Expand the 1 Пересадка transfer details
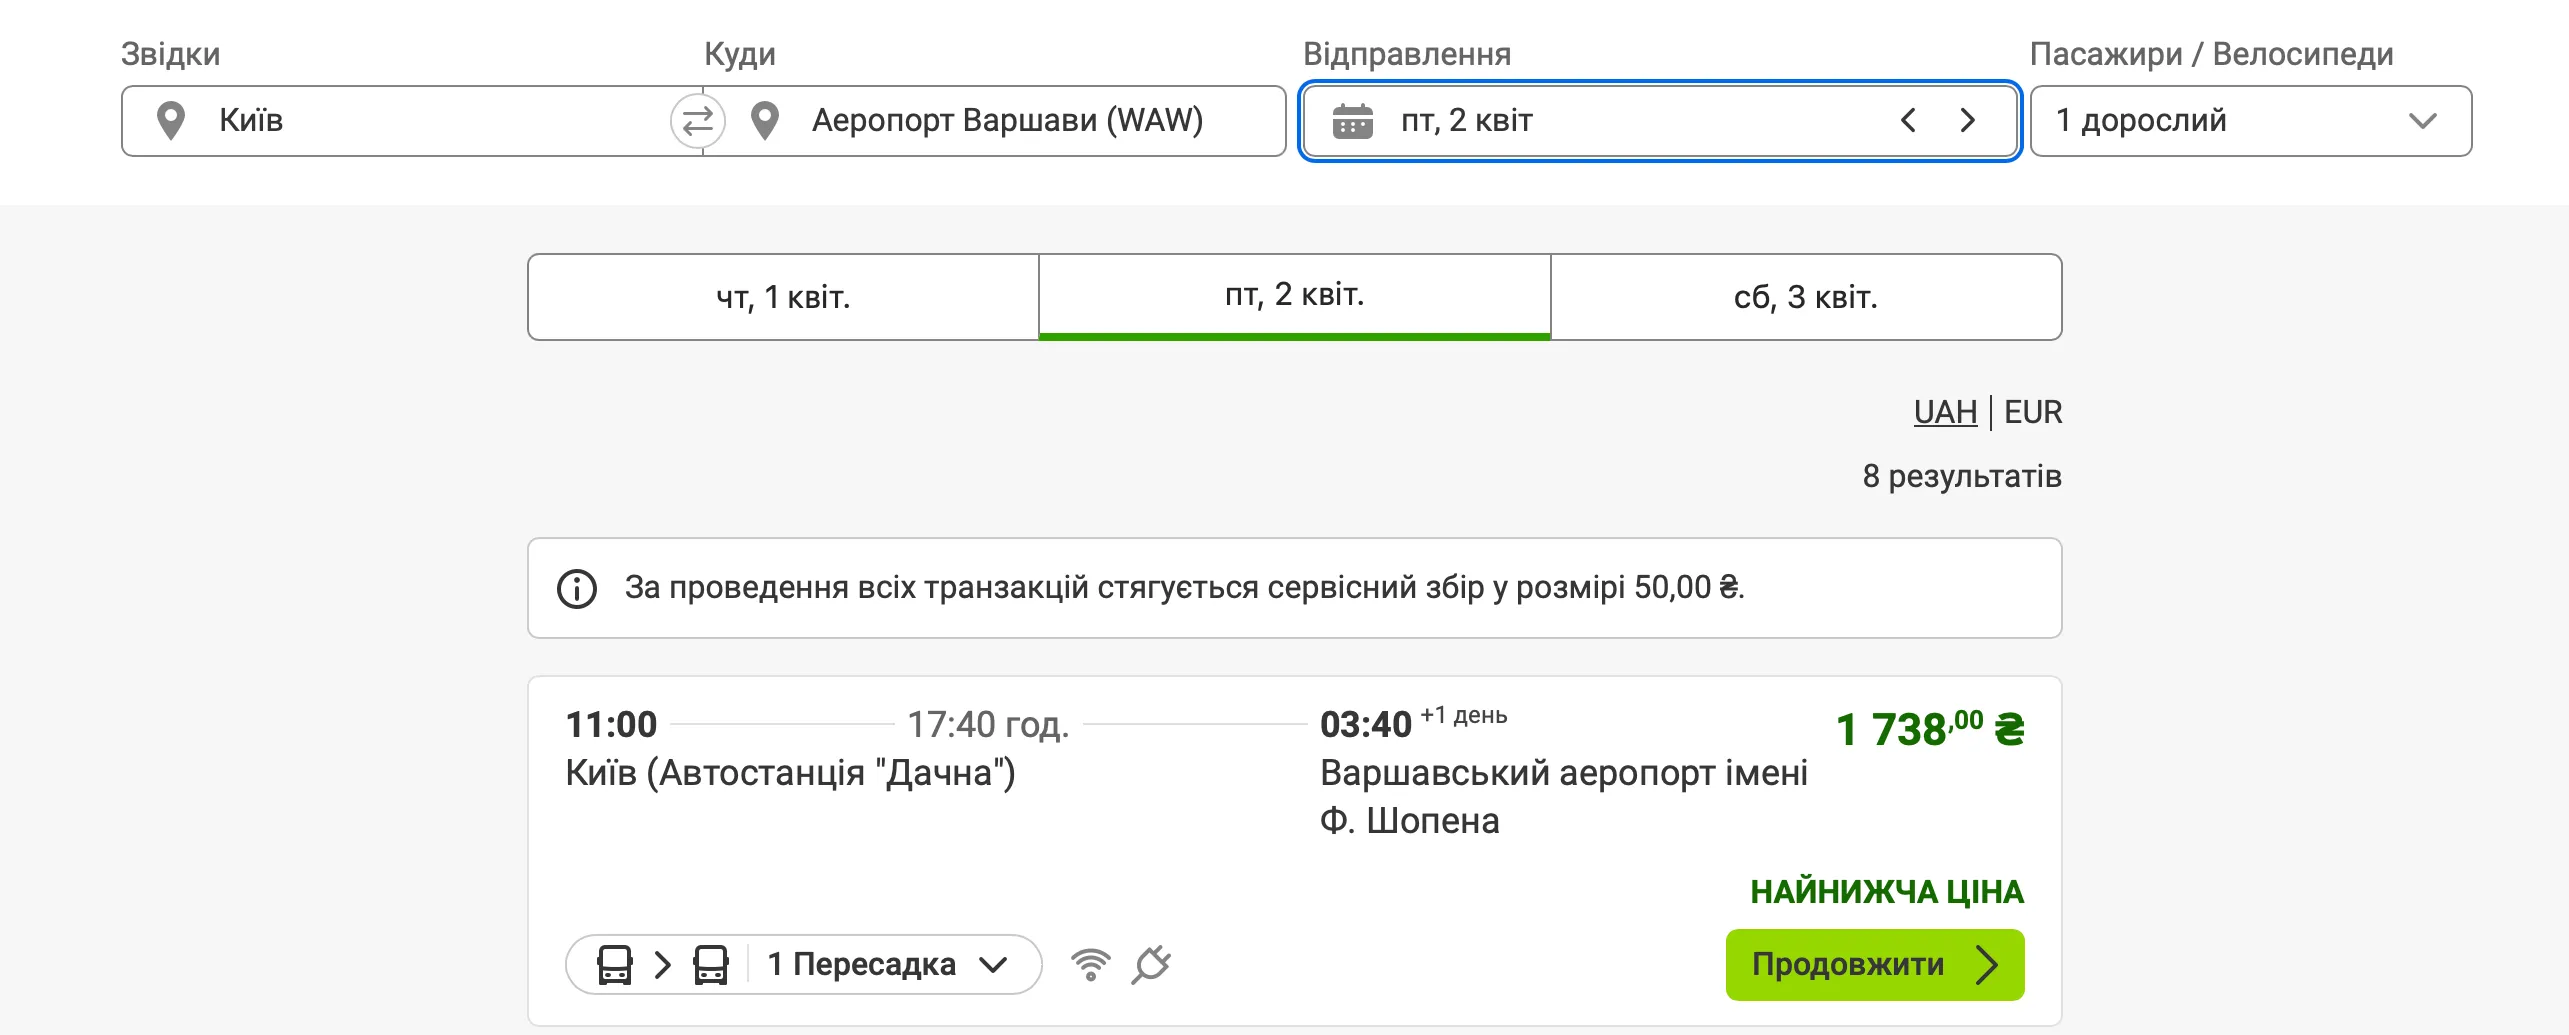 886,965
